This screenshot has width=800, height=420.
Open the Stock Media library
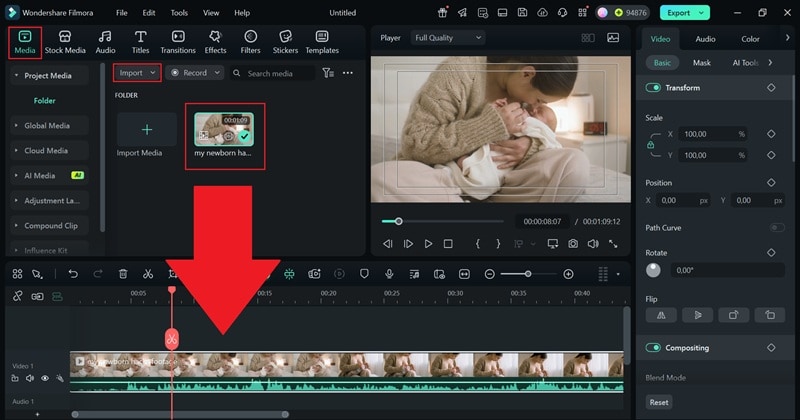65,42
